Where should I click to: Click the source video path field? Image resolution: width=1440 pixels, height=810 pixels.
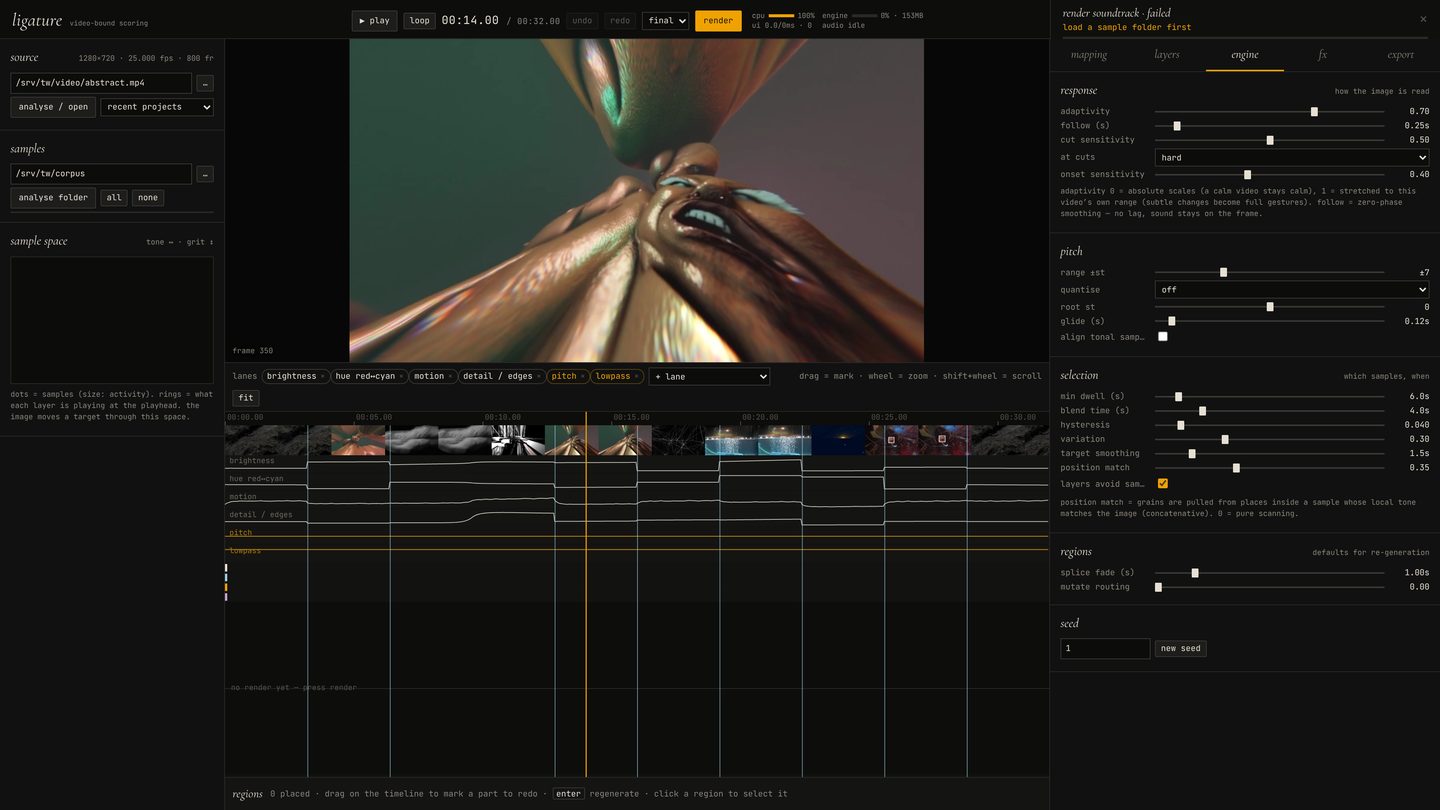pyautogui.click(x=101, y=83)
